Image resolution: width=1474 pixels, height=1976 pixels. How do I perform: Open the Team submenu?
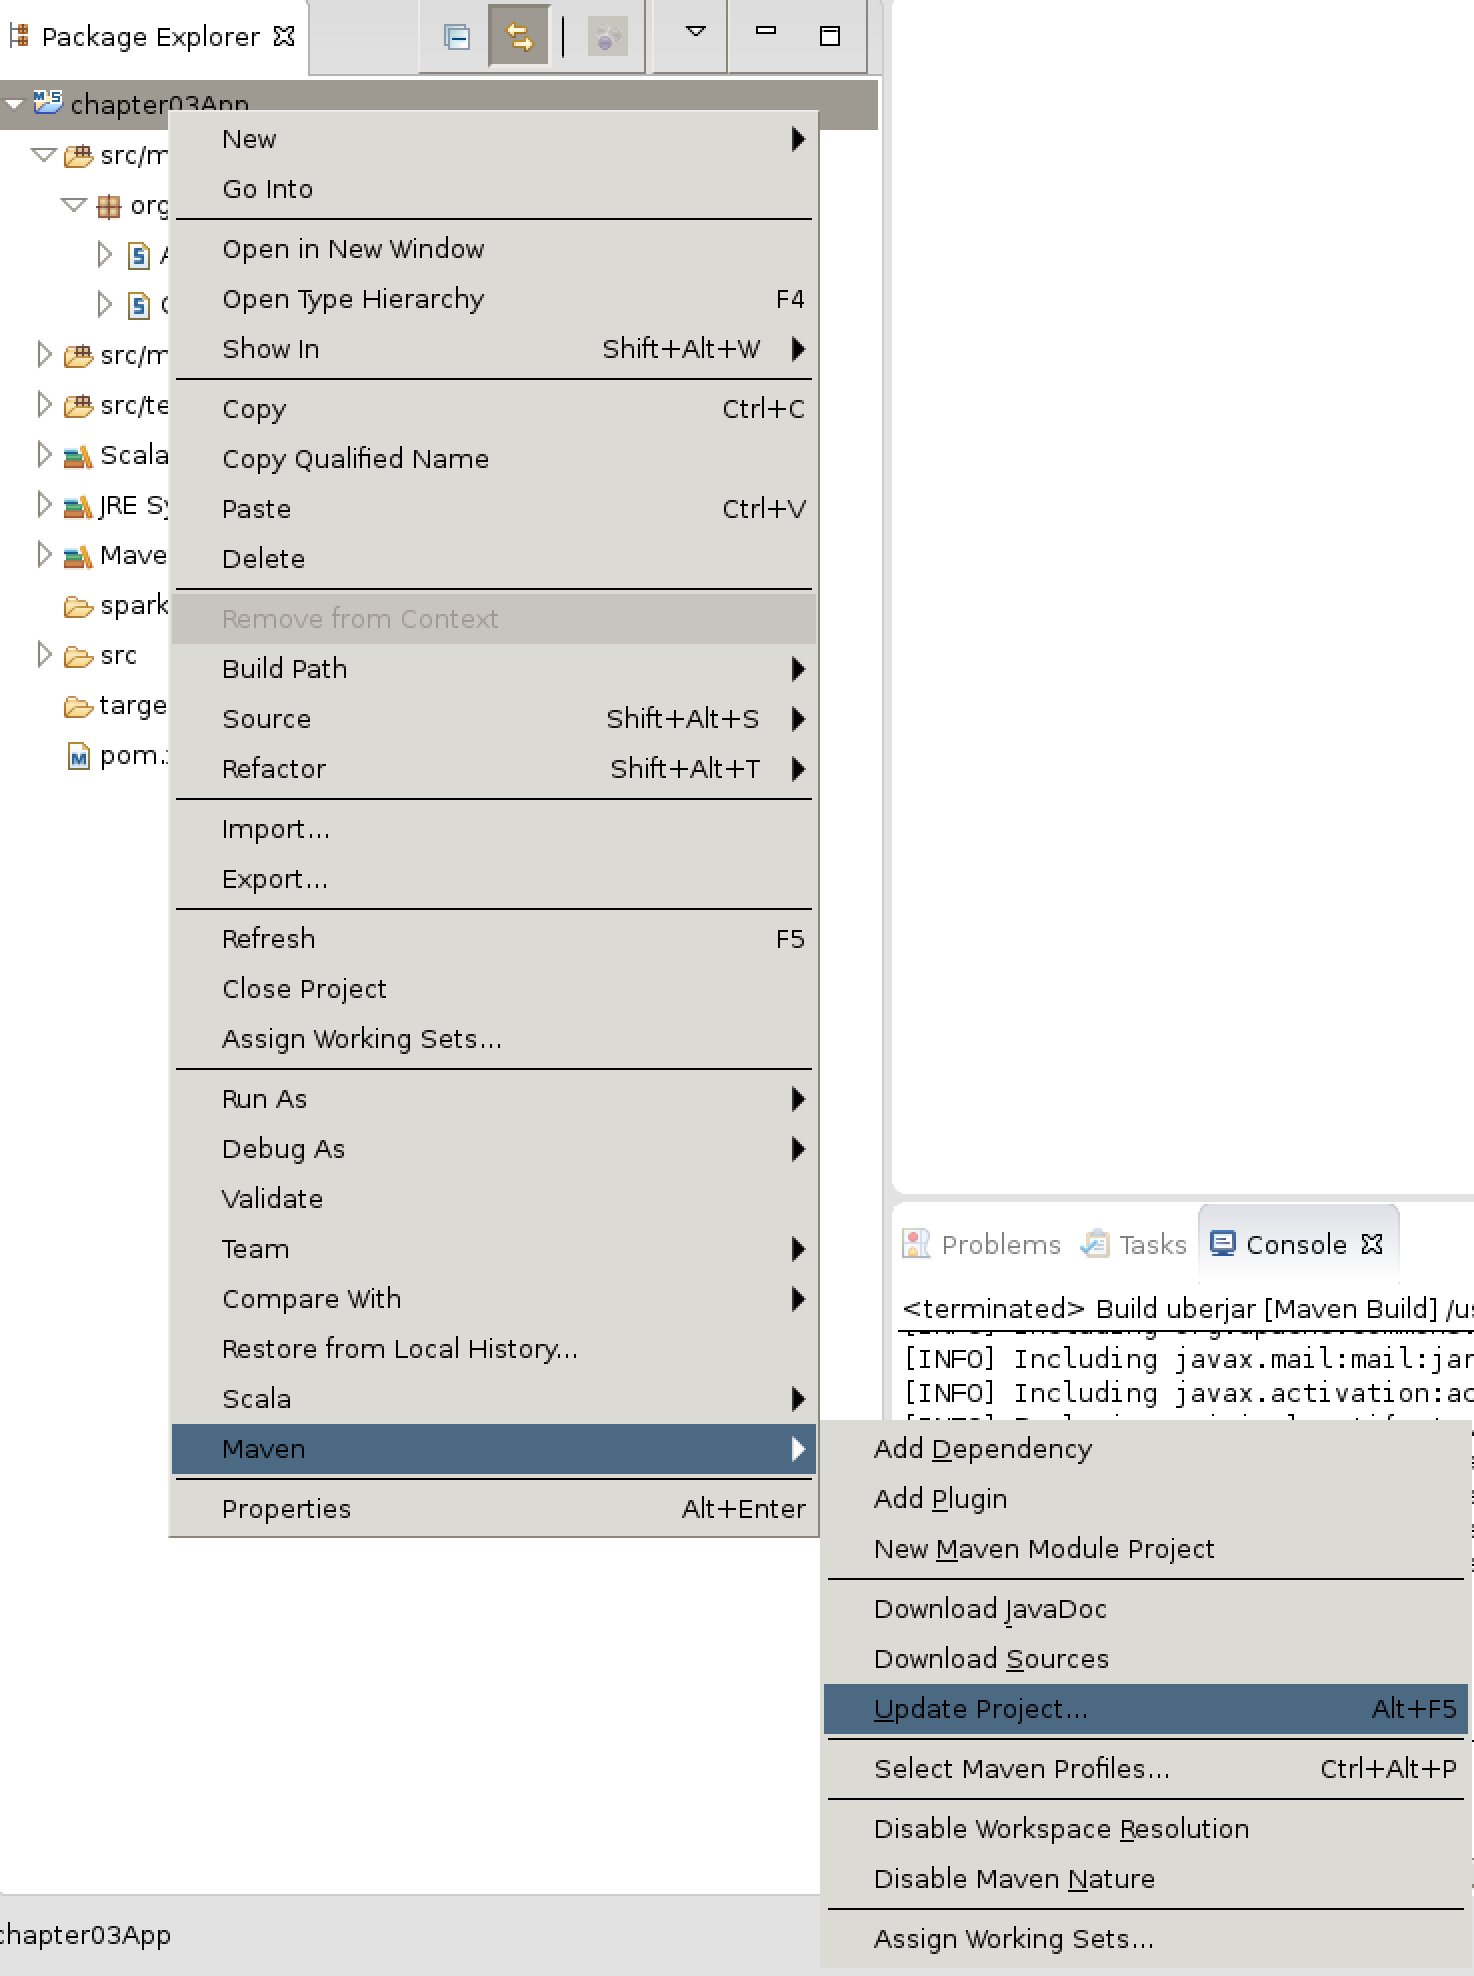[x=494, y=1249]
